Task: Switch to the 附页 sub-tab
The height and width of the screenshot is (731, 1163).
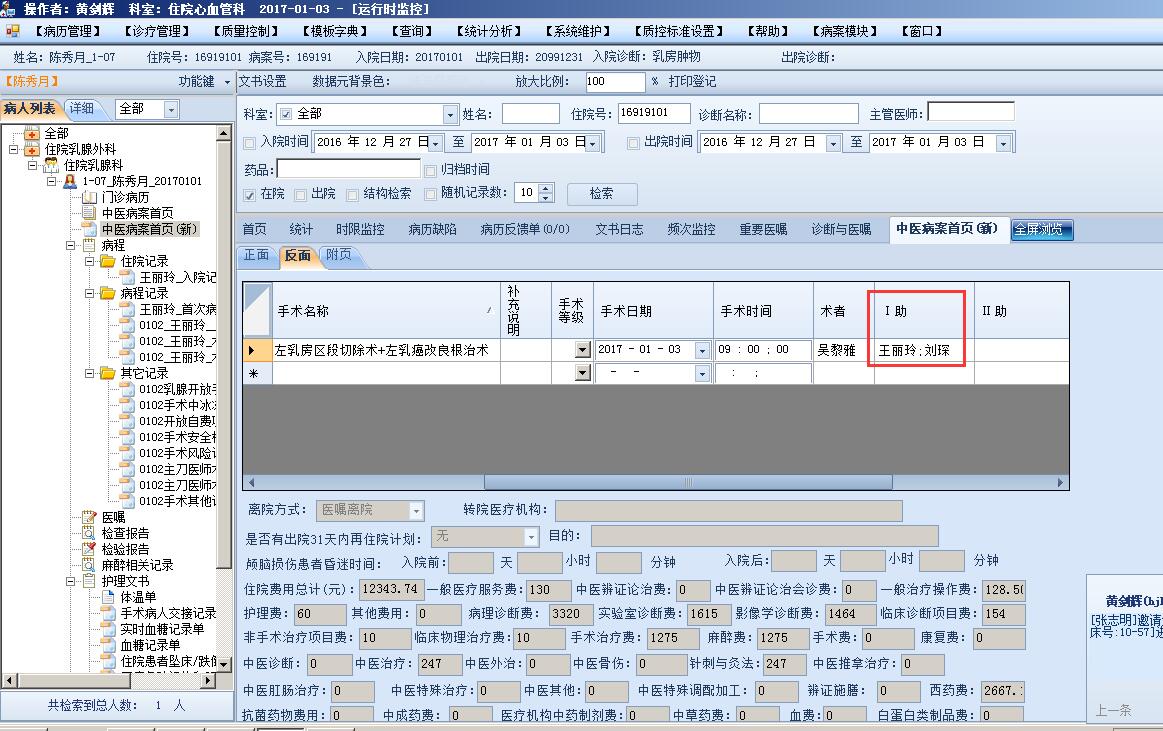Action: pyautogui.click(x=339, y=255)
